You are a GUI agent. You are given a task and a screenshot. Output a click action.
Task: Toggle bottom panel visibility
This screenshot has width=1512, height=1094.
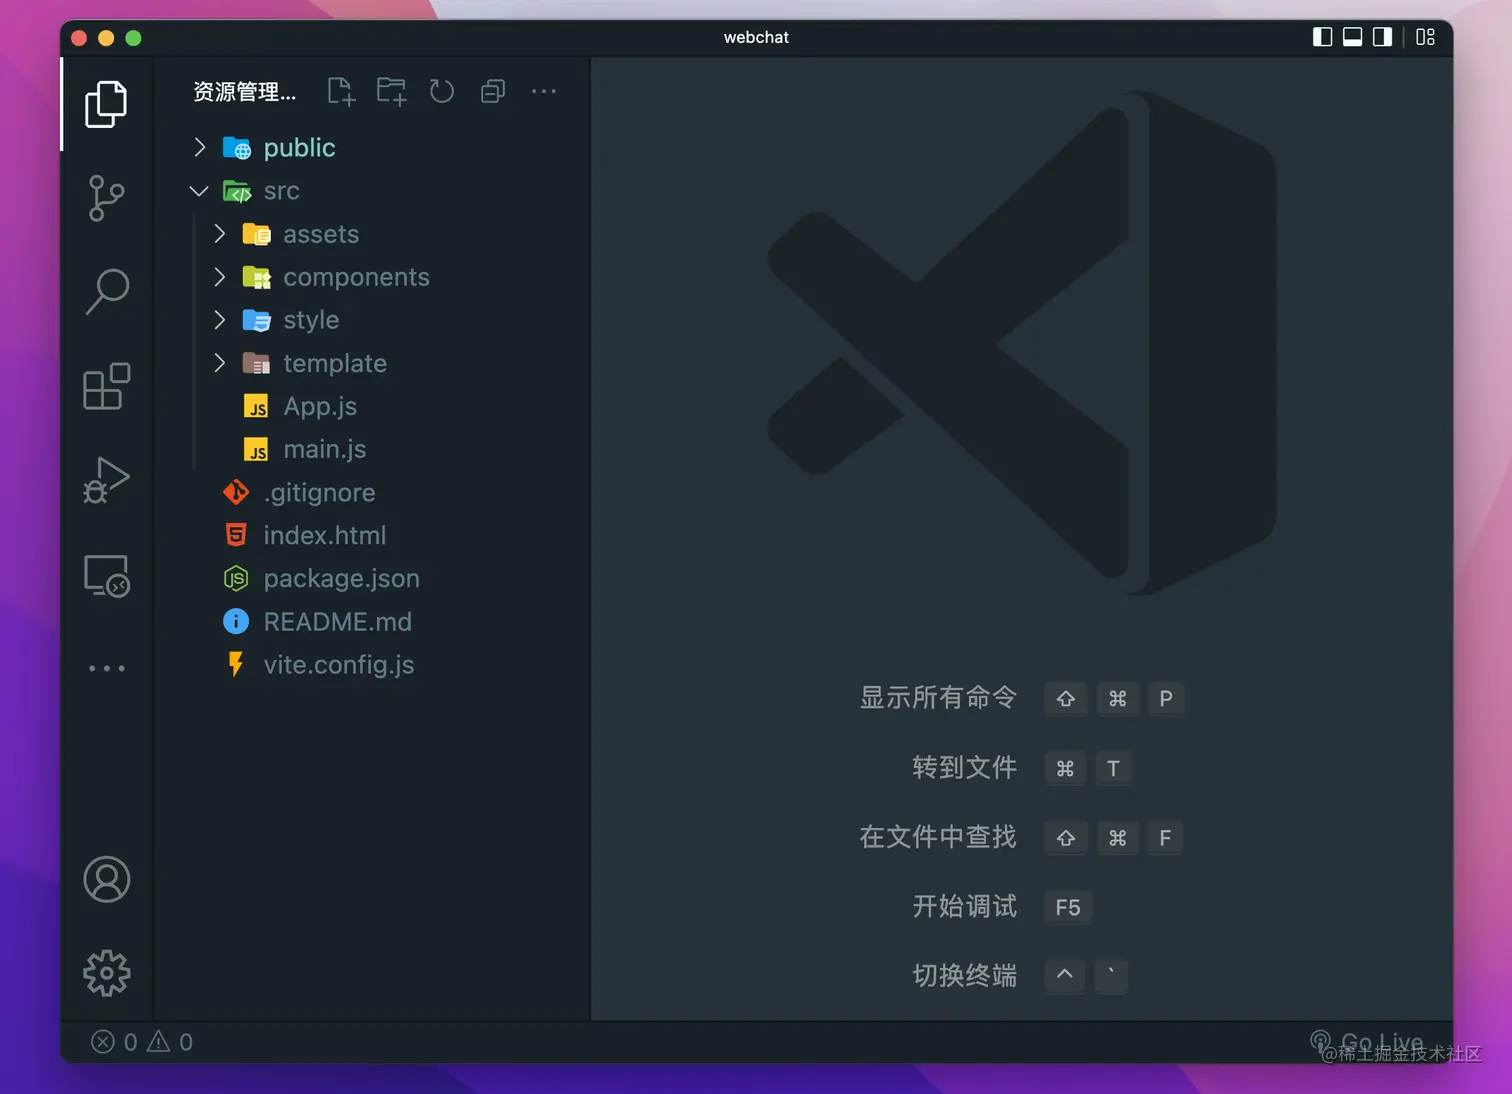[1352, 37]
